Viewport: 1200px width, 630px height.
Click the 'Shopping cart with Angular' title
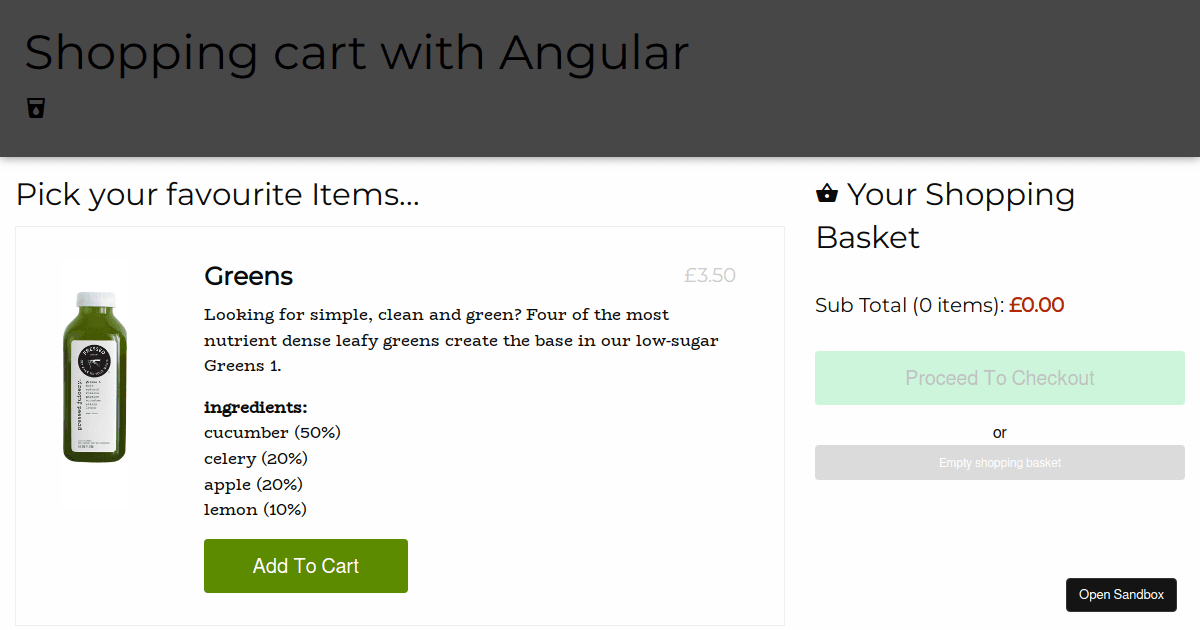tap(357, 53)
